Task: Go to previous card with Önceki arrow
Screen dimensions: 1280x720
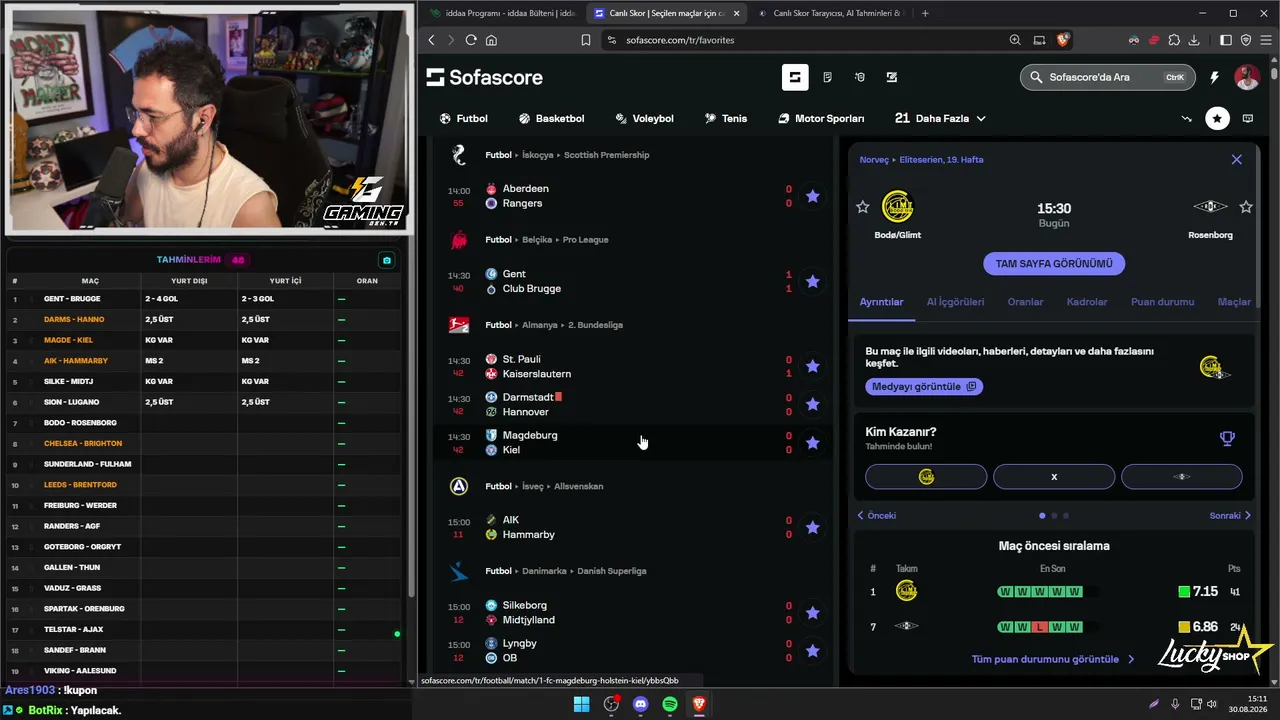Action: coord(877,516)
